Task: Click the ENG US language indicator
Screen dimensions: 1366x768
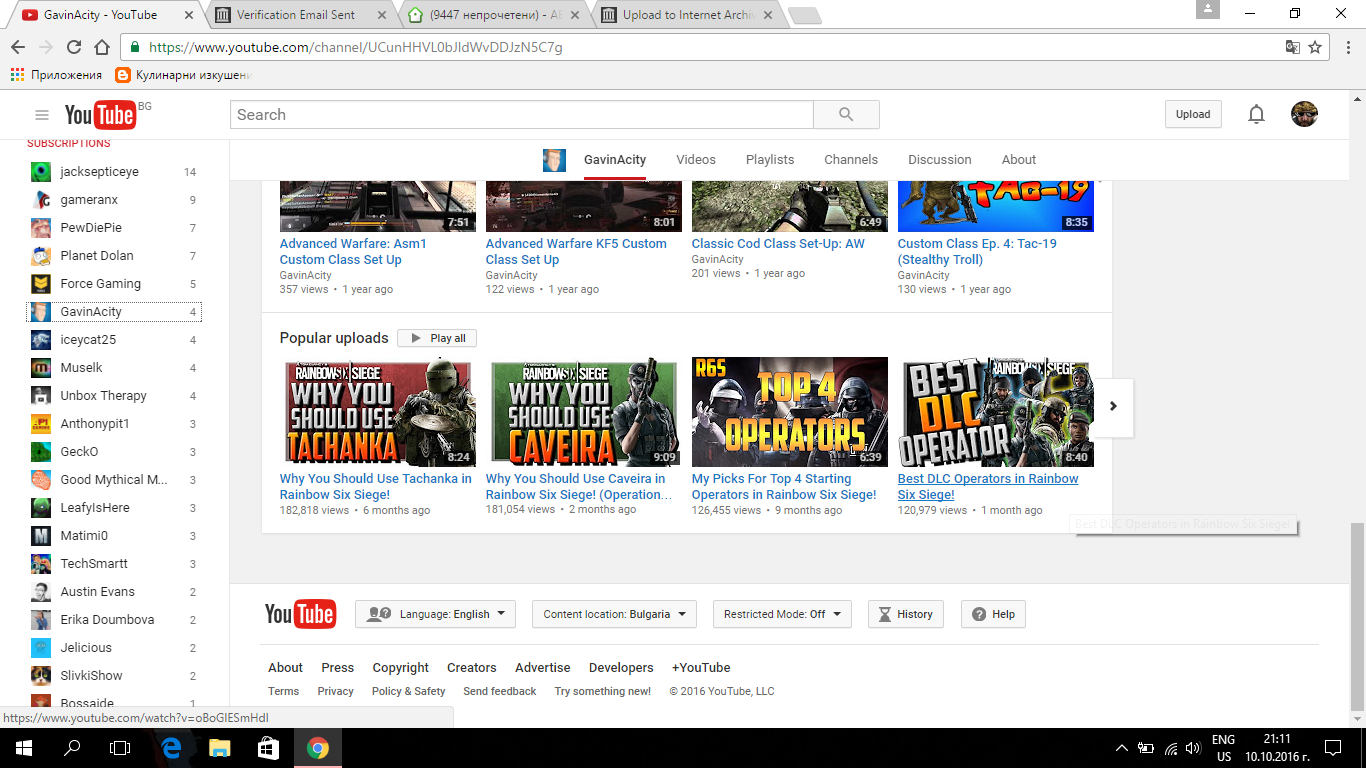Action: [1223, 748]
